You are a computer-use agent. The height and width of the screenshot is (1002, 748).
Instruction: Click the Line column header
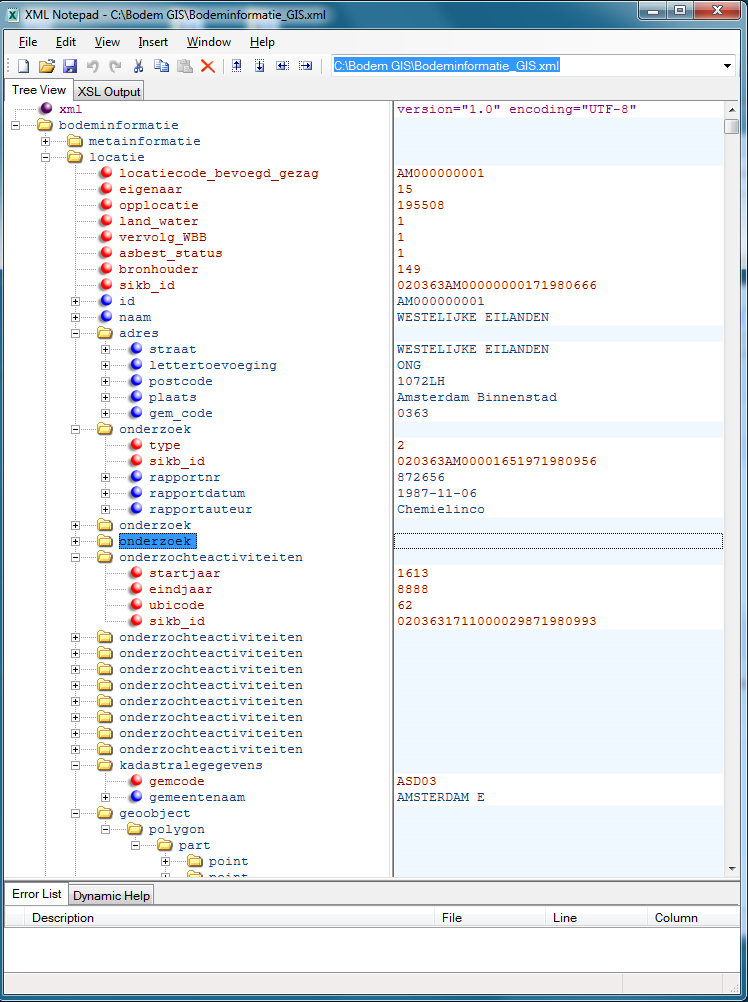[597, 918]
